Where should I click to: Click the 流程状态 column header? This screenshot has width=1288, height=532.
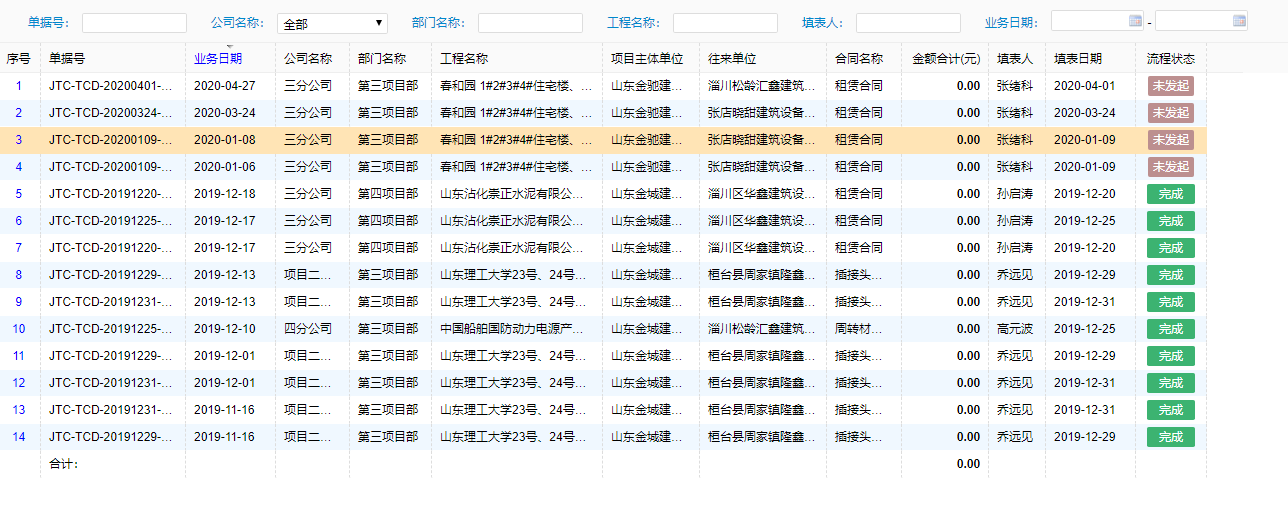(1171, 59)
